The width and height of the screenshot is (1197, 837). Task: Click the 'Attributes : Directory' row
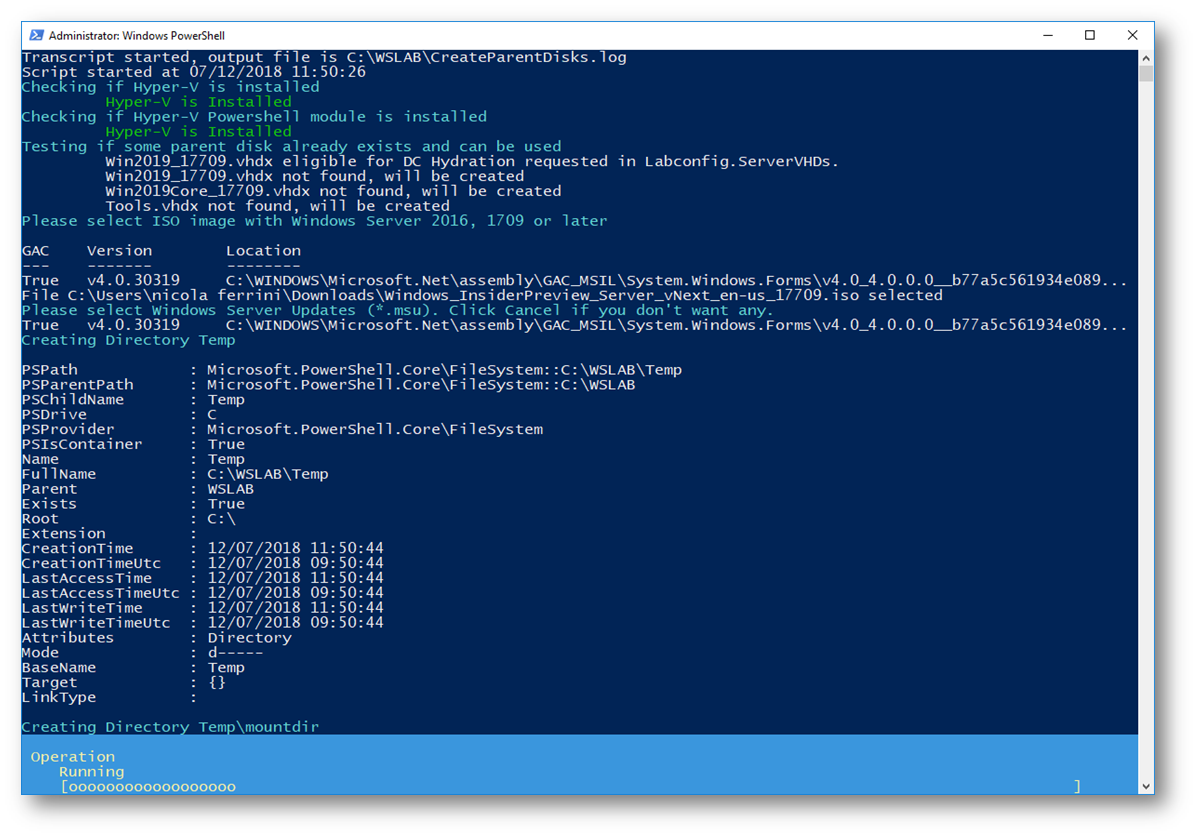tap(156, 638)
